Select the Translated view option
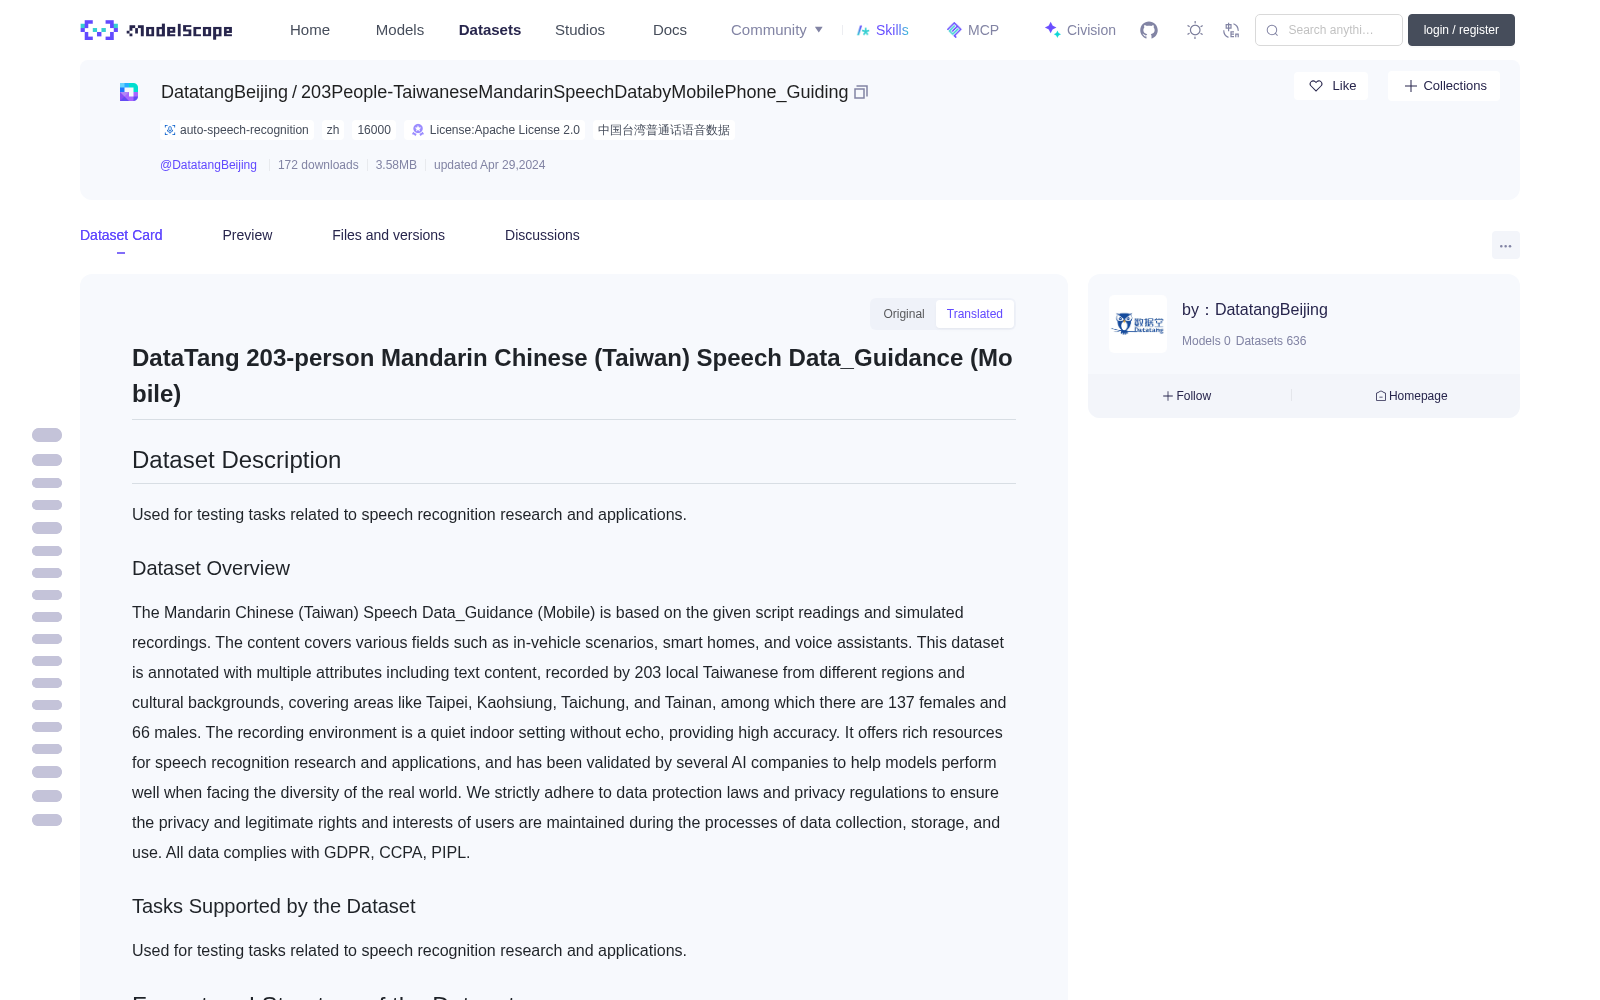1600x1000 pixels. [x=975, y=314]
